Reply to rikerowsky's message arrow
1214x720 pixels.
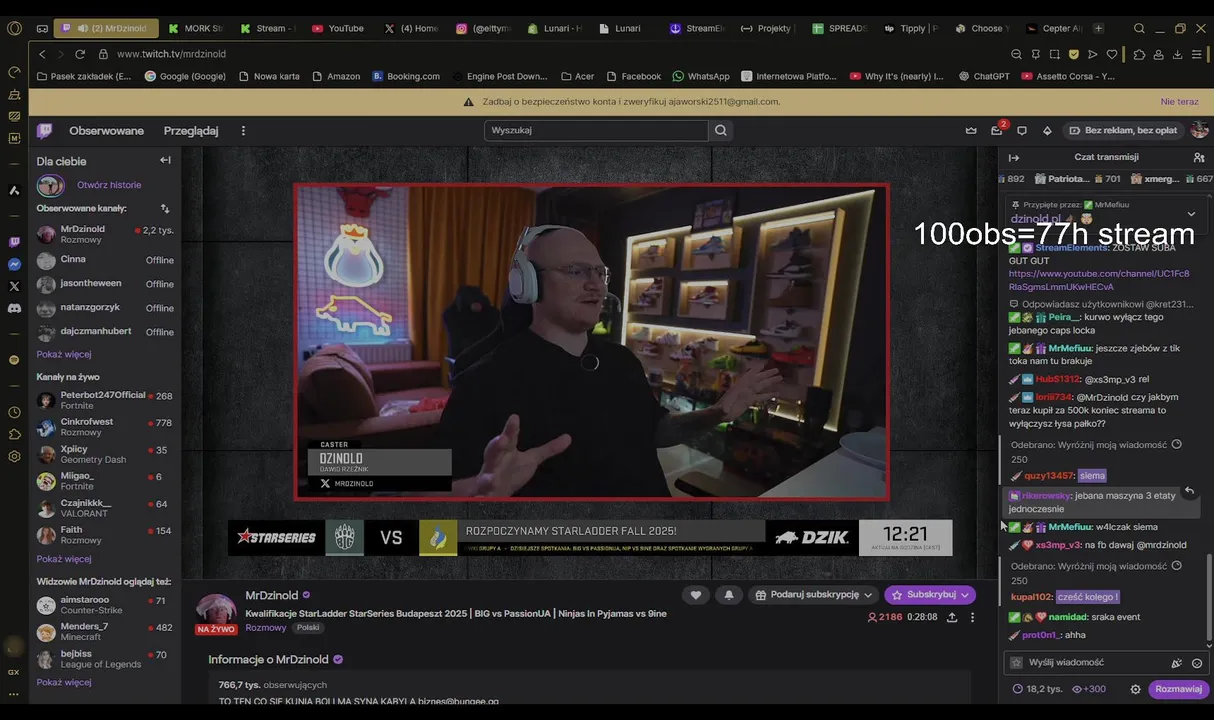1189,491
